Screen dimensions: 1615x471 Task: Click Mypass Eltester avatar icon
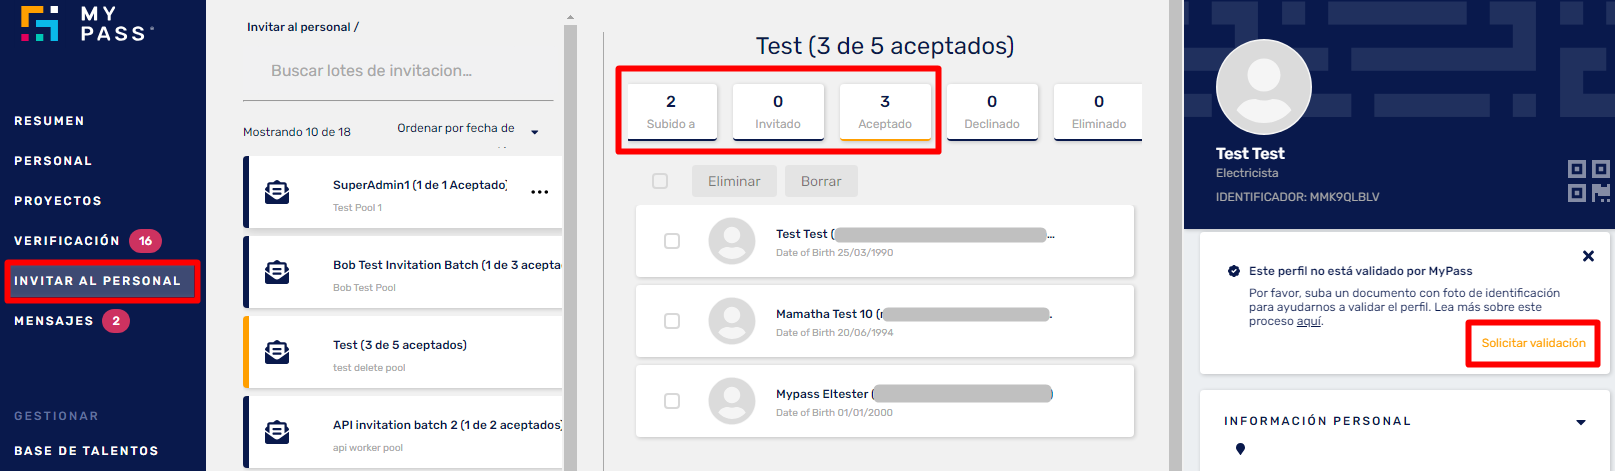tap(732, 401)
